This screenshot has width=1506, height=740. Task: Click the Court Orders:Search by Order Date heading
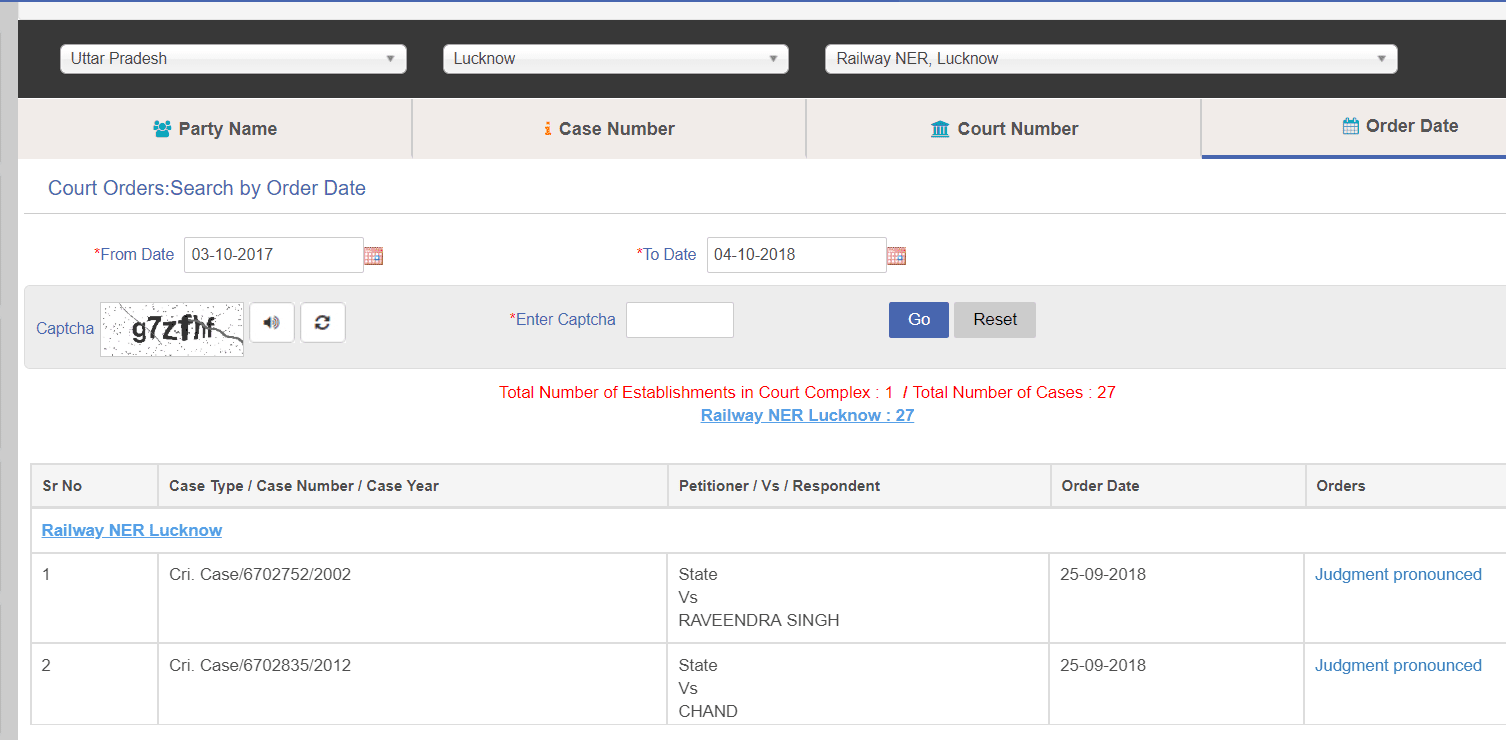[x=207, y=188]
